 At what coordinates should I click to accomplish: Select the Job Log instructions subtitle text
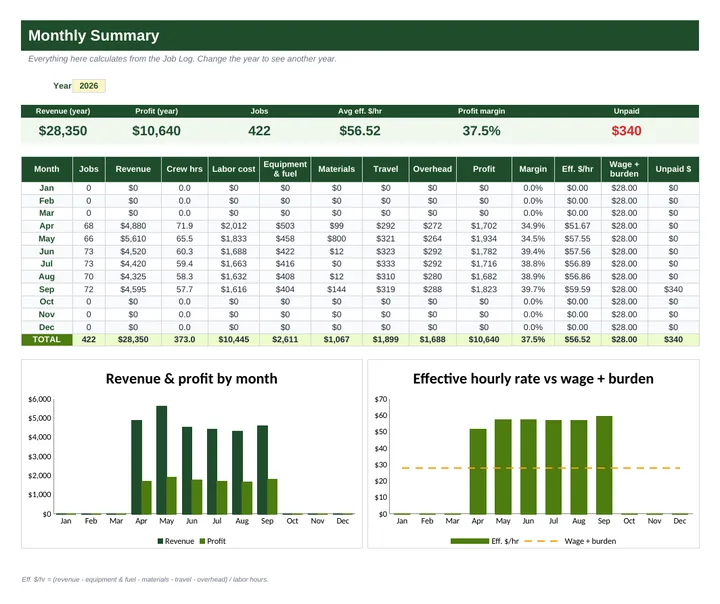(182, 59)
